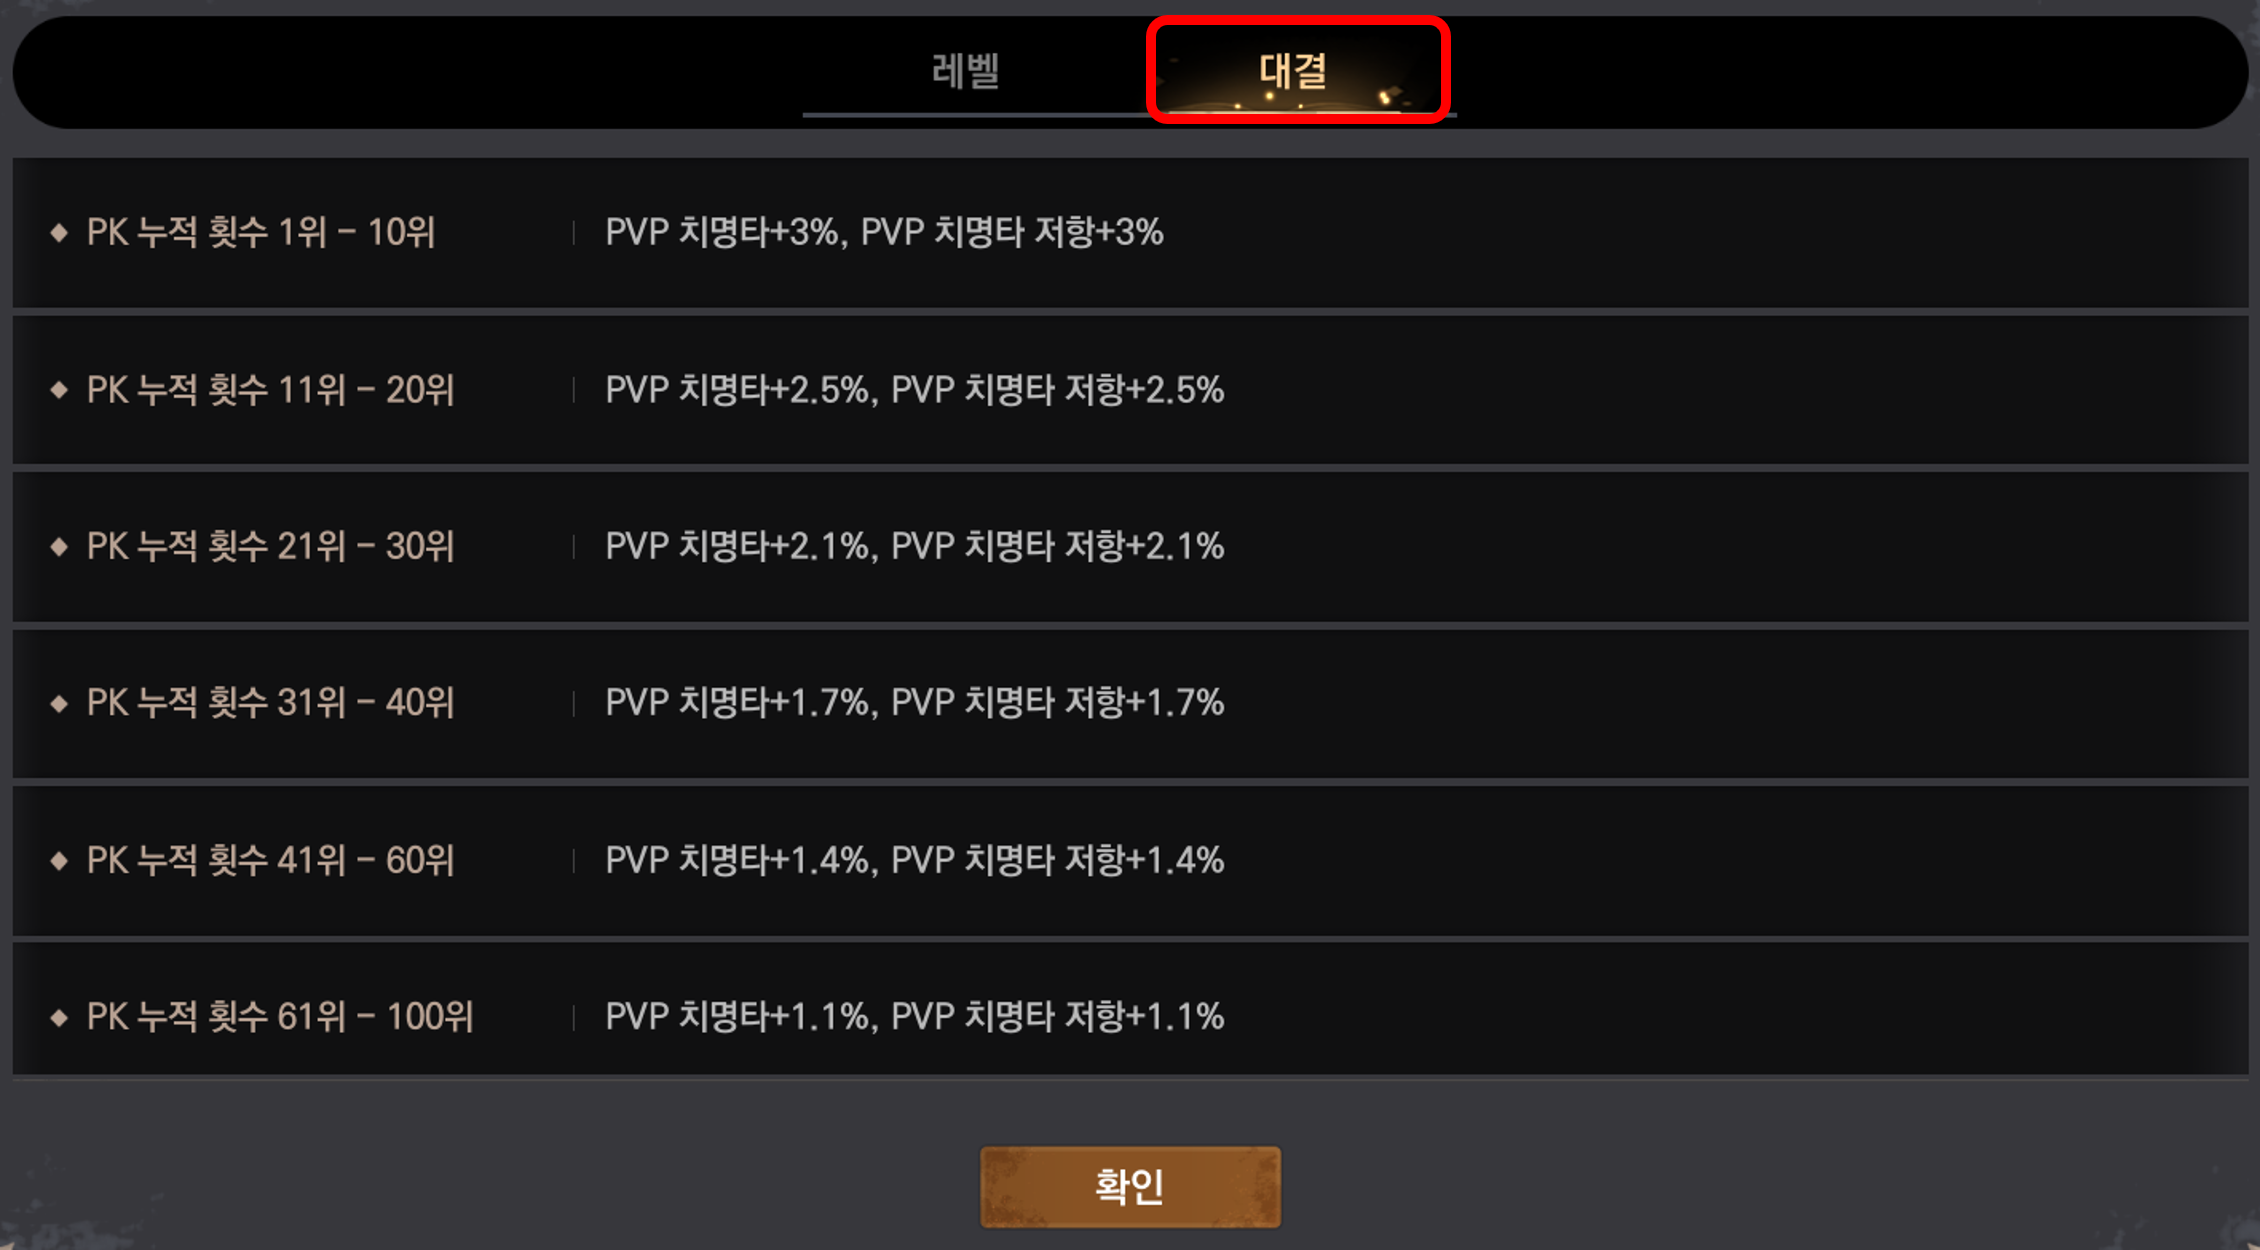Screen dimensions: 2260x1250
Task: Click diamond bullet beside PK 41위 – 60위
Action: pyautogui.click(x=59, y=860)
